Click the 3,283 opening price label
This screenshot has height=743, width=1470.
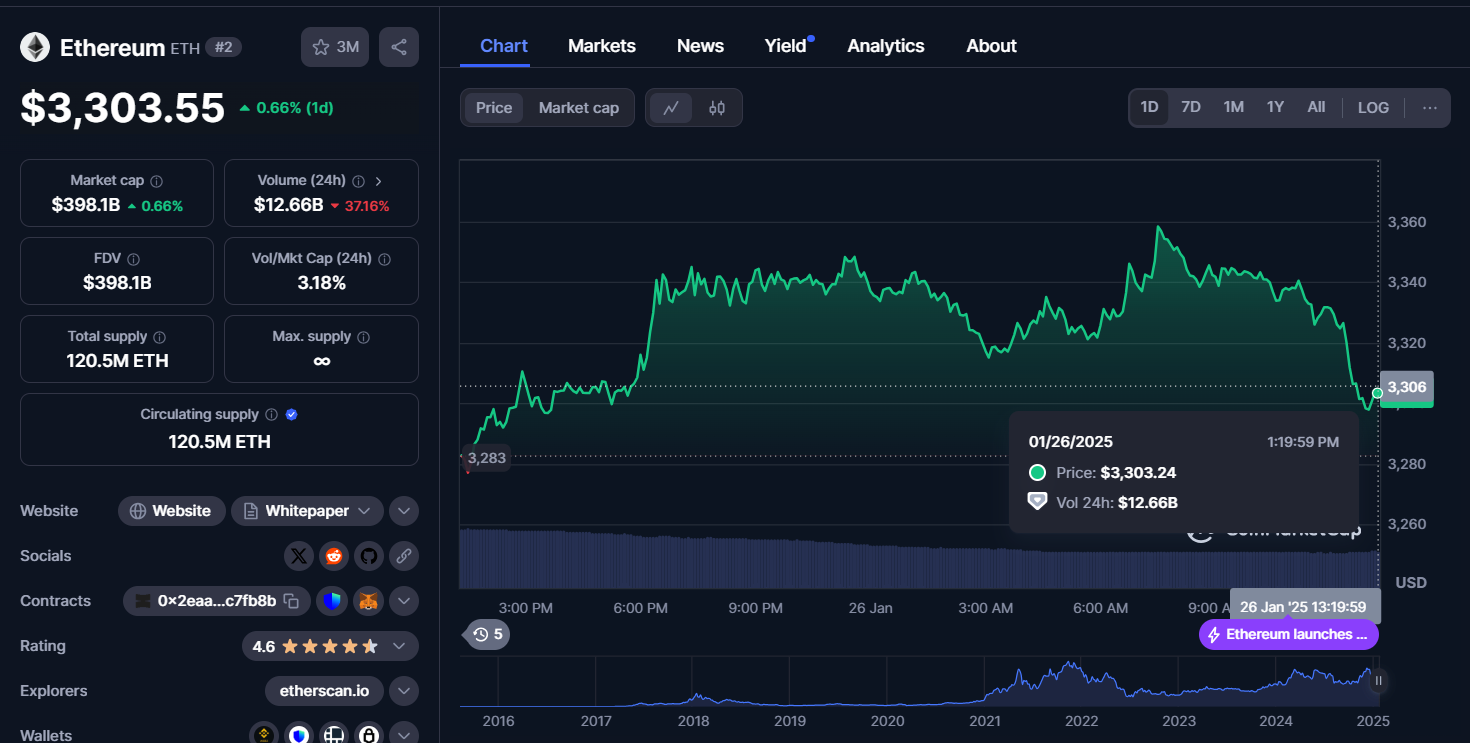(487, 458)
